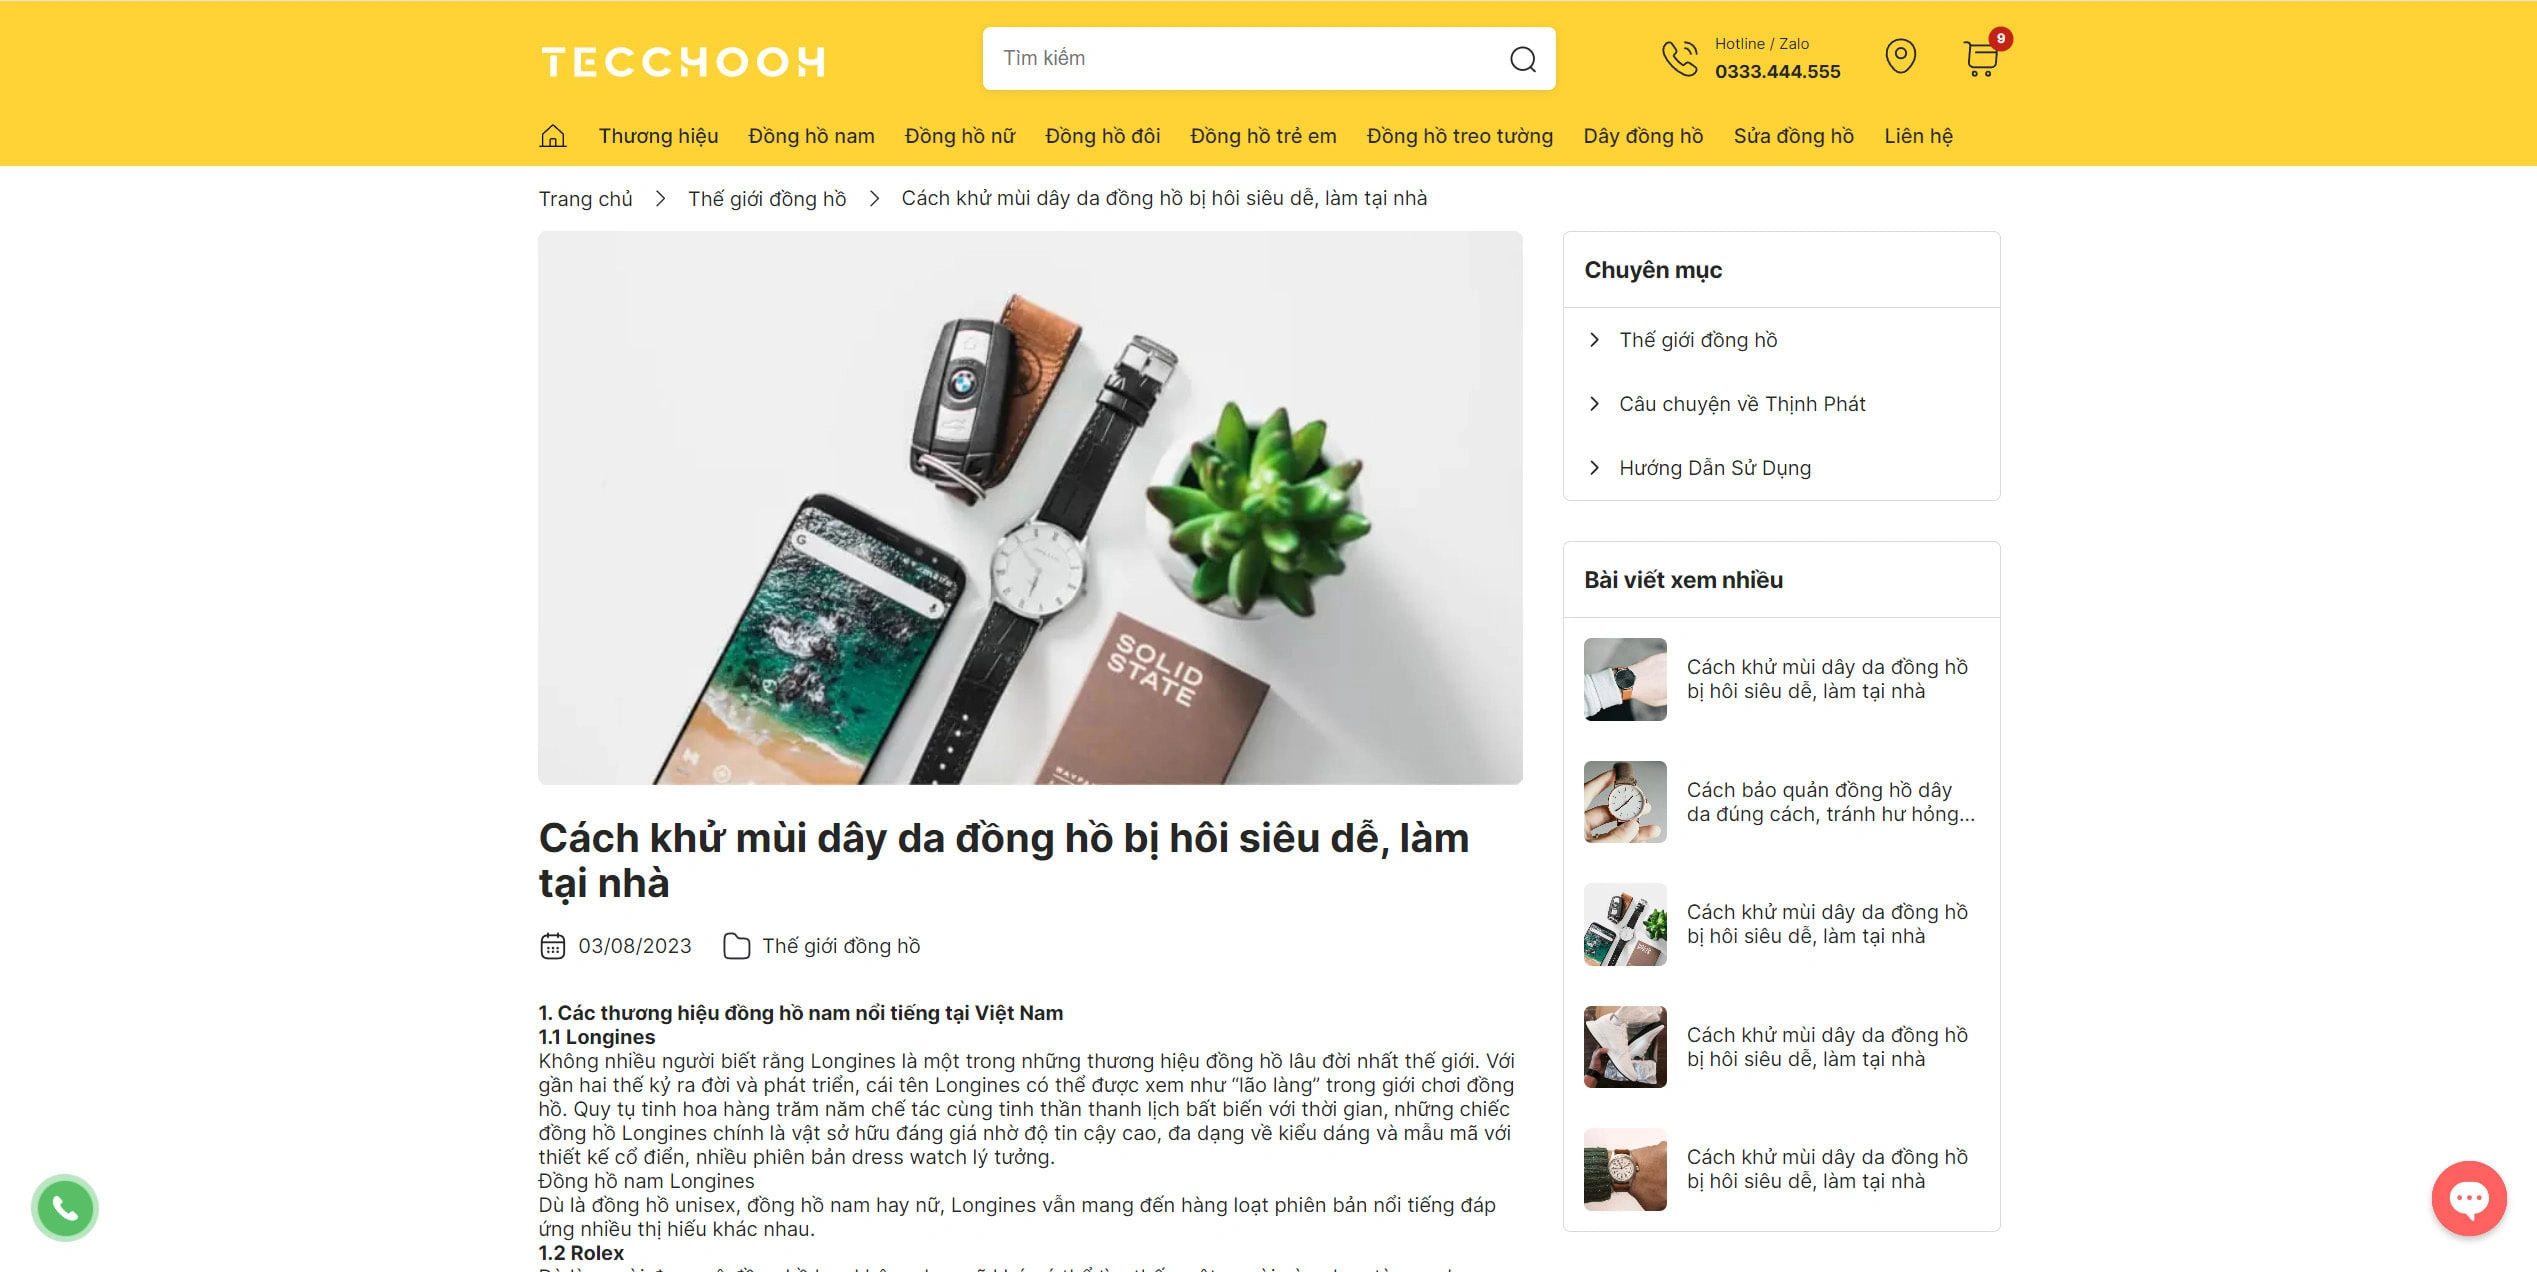Click the first popular article wristwatch thumbnail
The image size is (2537, 1272).
tap(1625, 679)
